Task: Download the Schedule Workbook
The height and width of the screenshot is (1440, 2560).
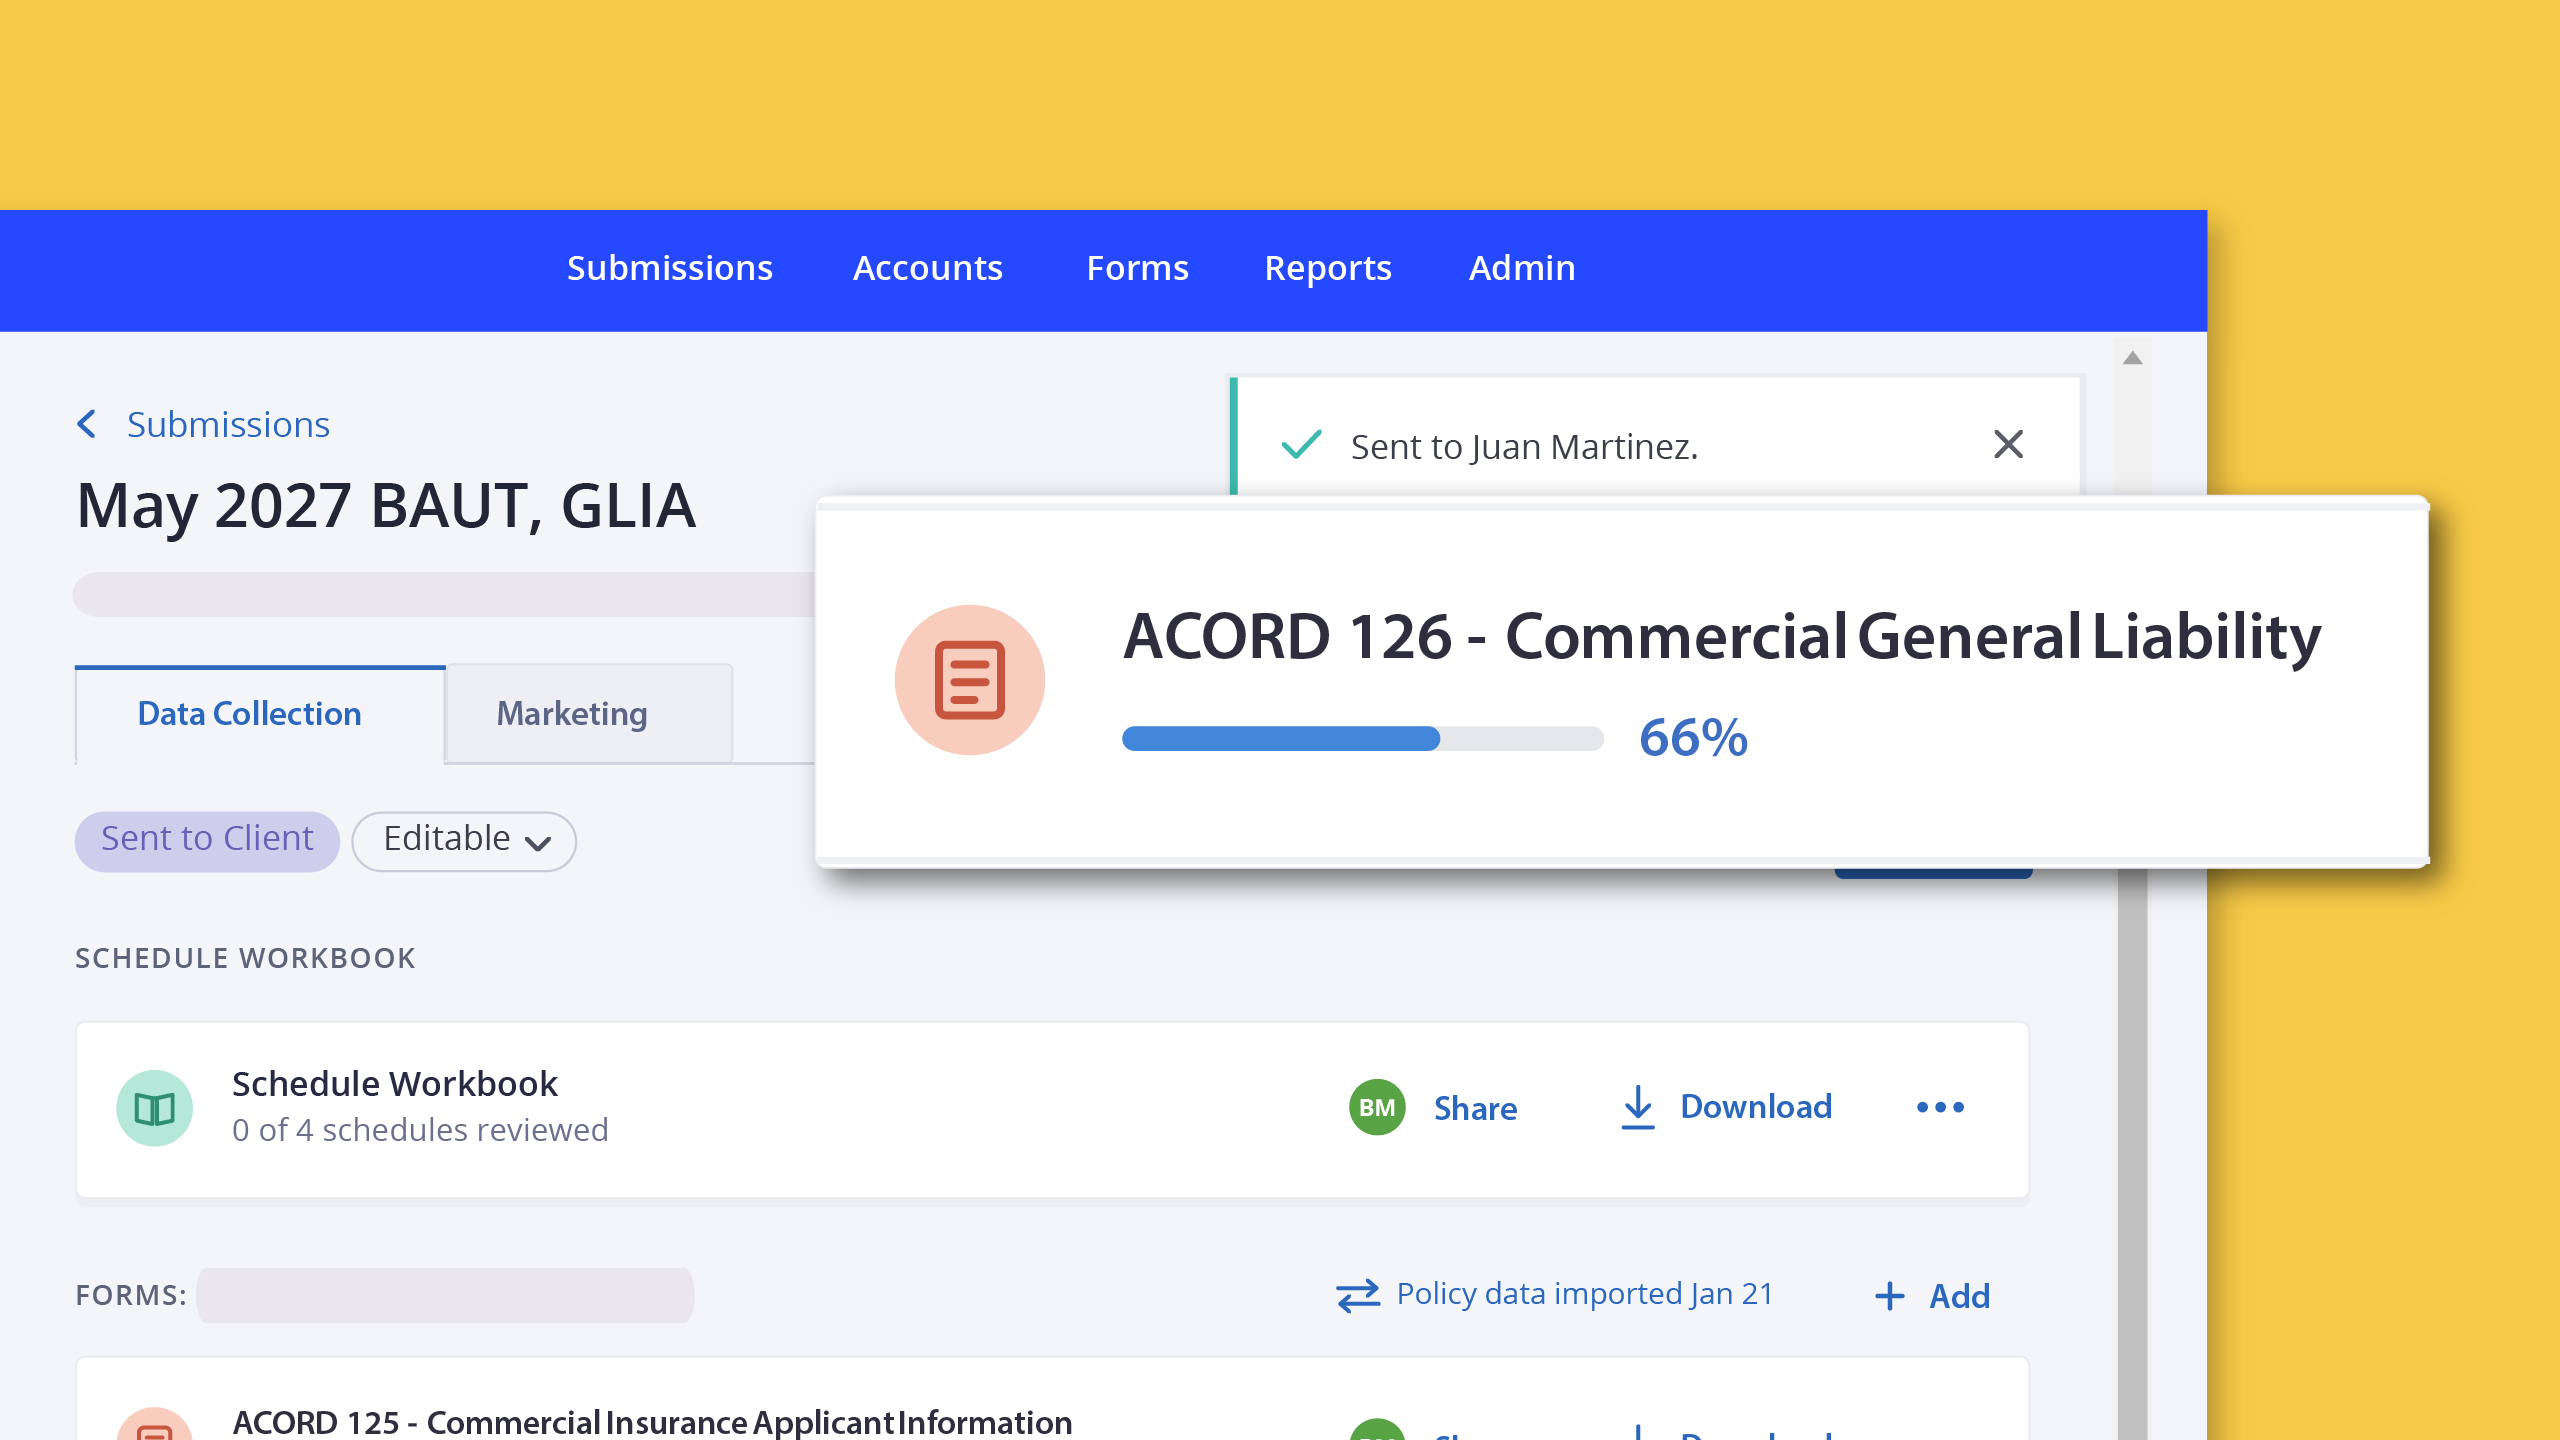Action: [1756, 1106]
